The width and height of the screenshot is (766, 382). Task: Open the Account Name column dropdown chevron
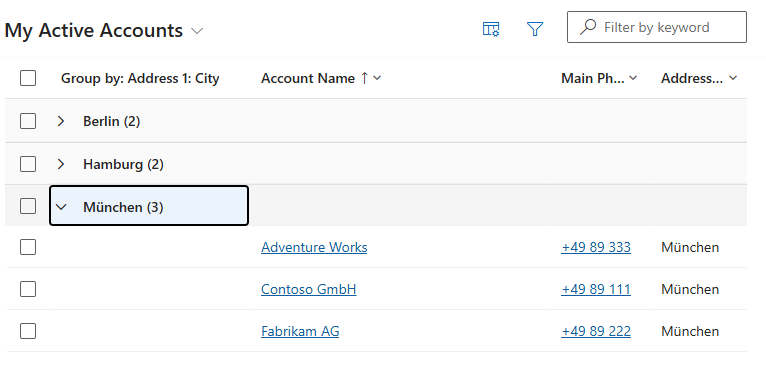click(377, 78)
